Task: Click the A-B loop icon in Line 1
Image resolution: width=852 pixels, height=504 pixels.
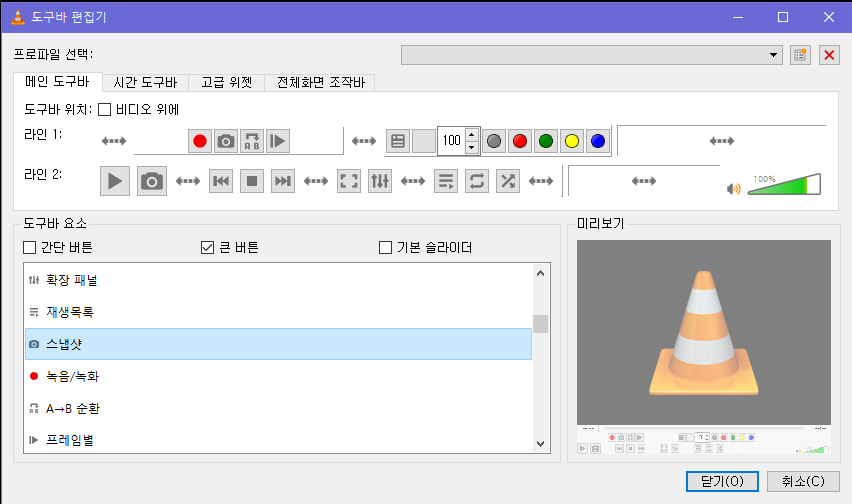Action: [x=252, y=141]
